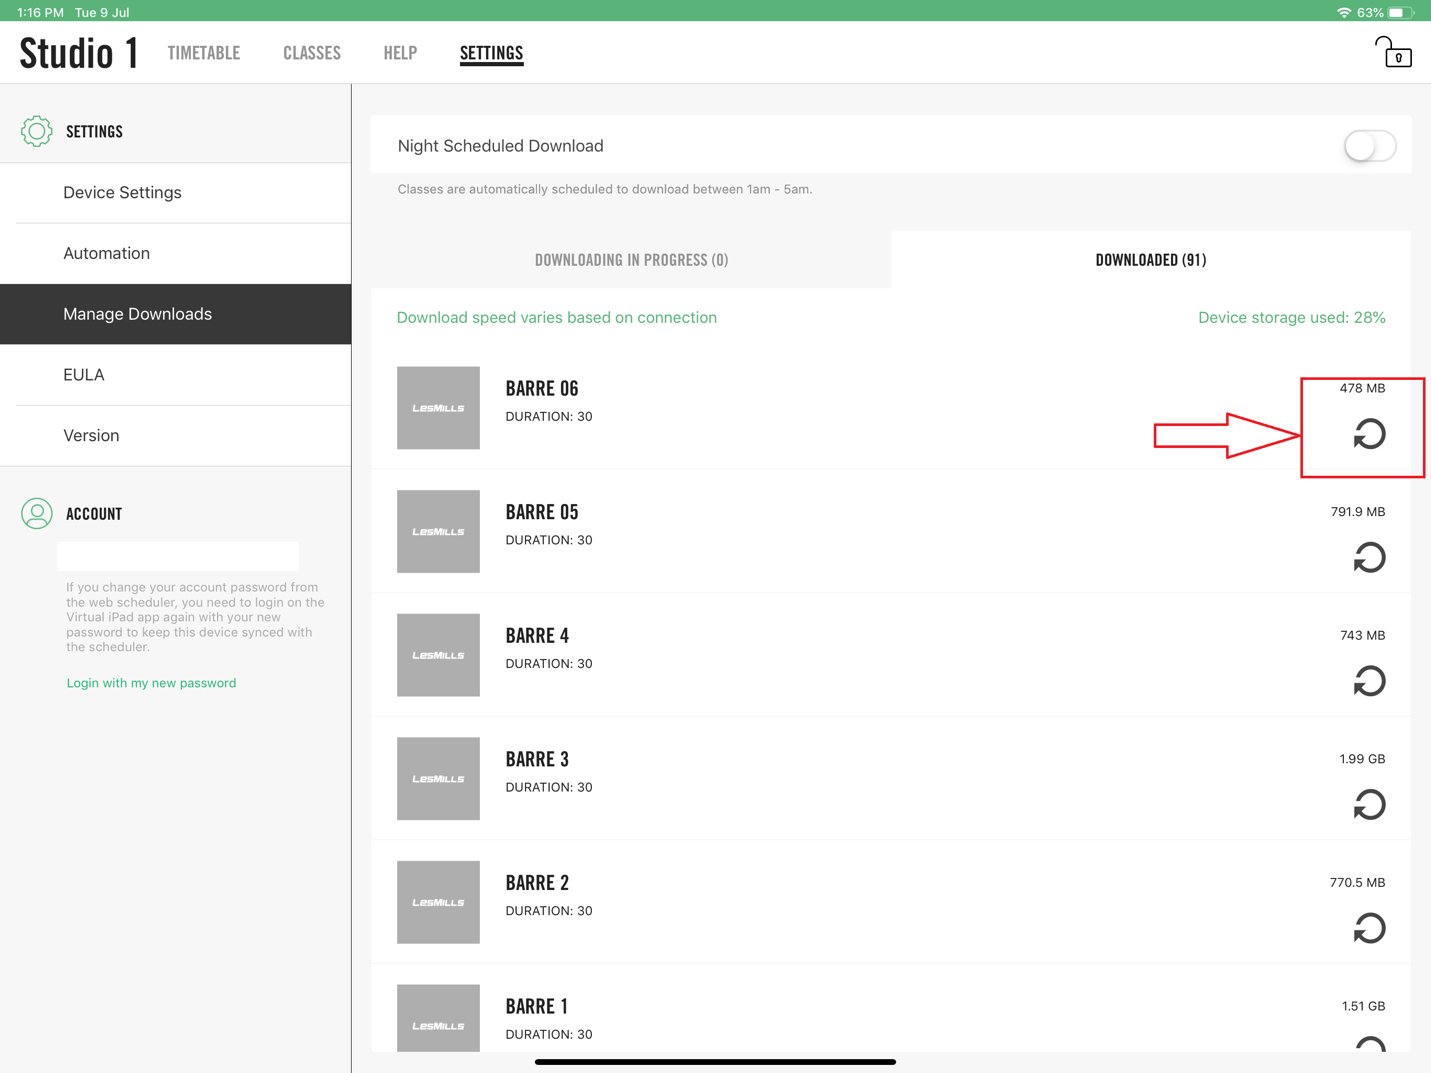Click the 770.5 MB size label
1431x1073 pixels.
point(1358,882)
